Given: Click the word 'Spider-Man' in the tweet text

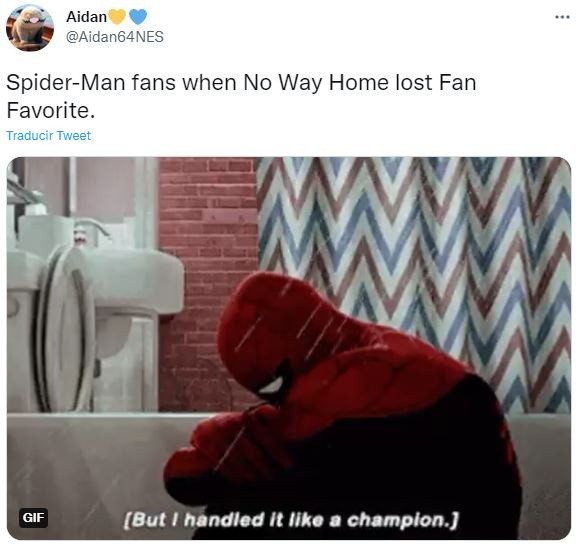Looking at the screenshot, I should 66,82.
